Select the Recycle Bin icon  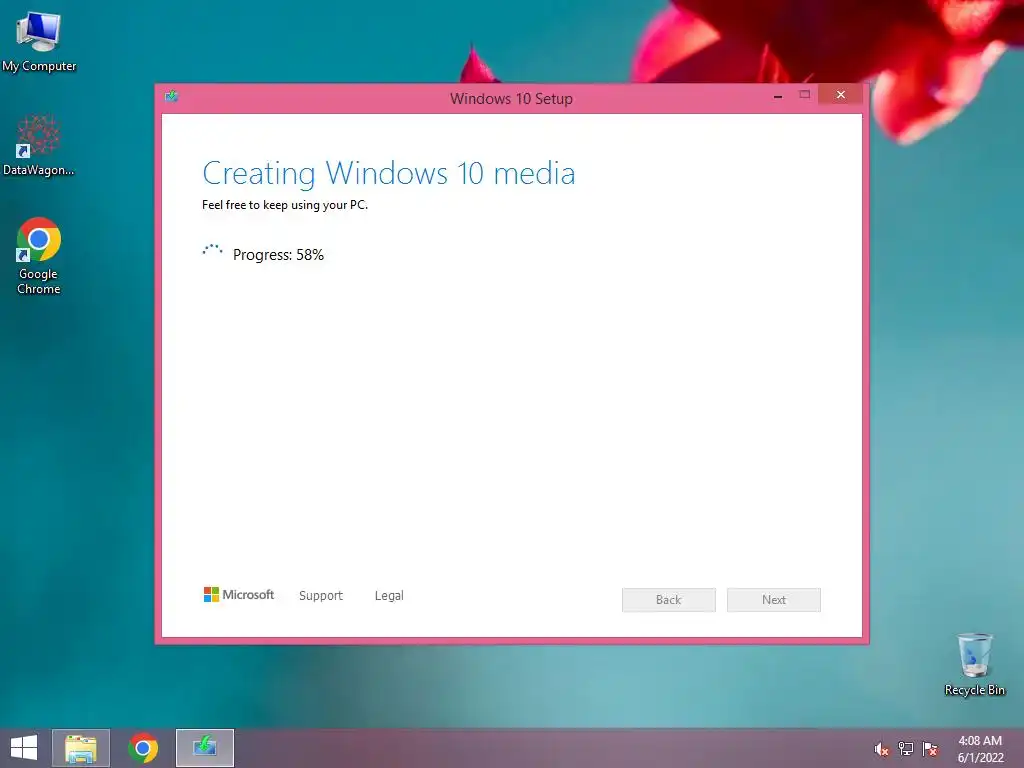click(974, 664)
